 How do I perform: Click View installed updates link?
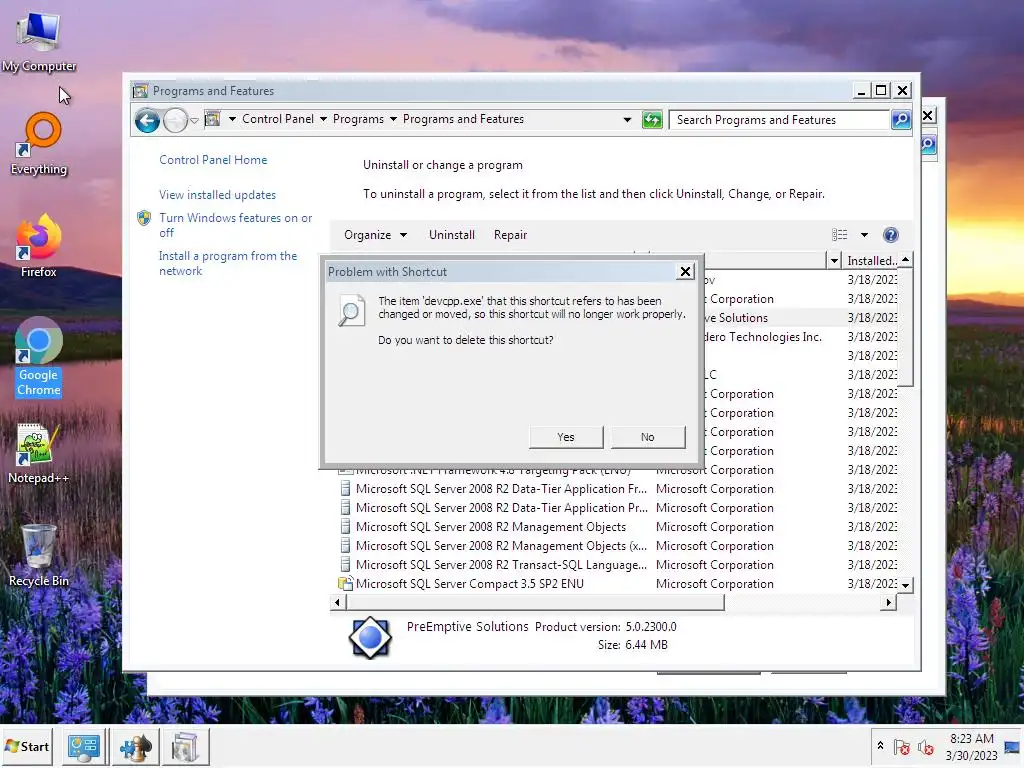[x=217, y=195]
